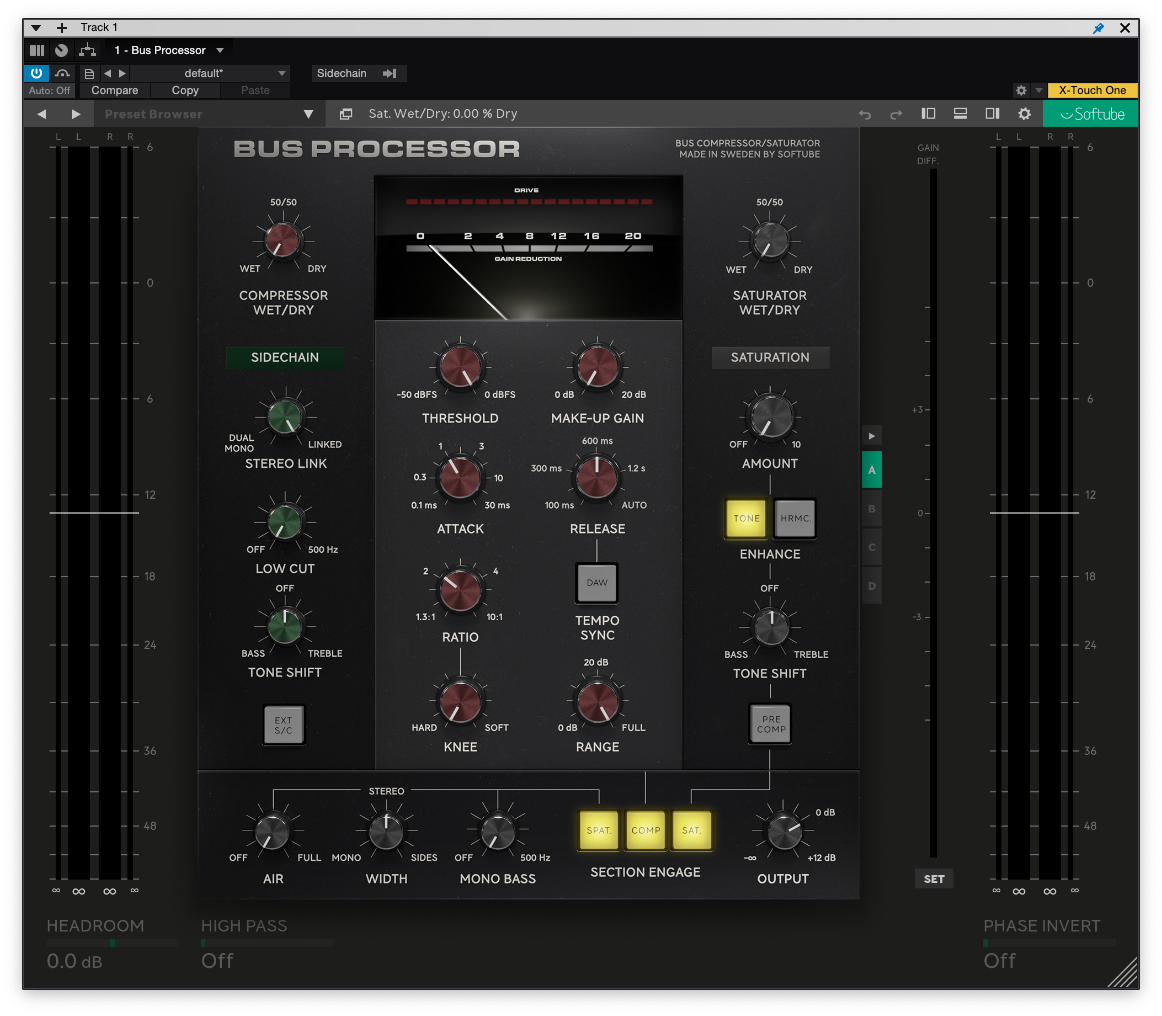Click the SET gain difference button
The height and width of the screenshot is (1016, 1162).
click(934, 879)
